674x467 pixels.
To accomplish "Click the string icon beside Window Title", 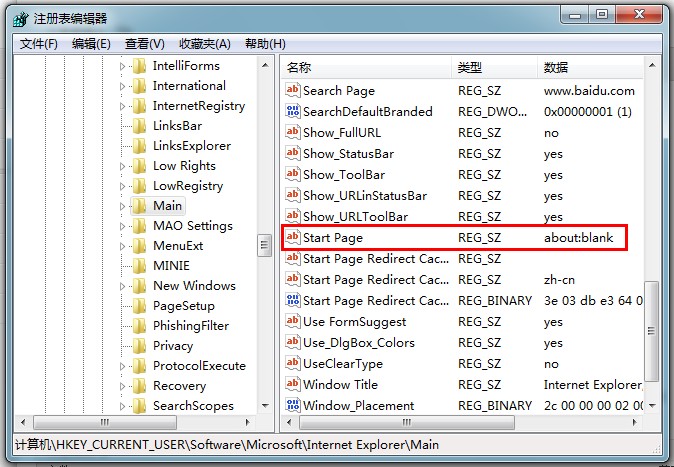I will 293,384.
